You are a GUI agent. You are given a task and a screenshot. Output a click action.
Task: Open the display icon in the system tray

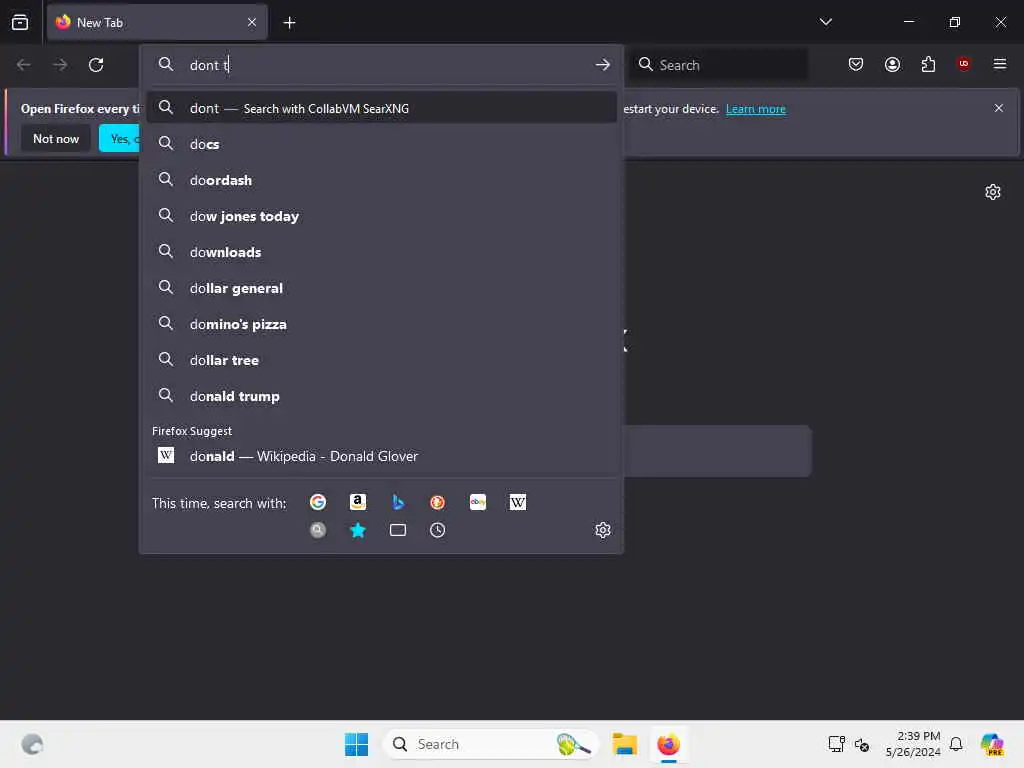[837, 744]
